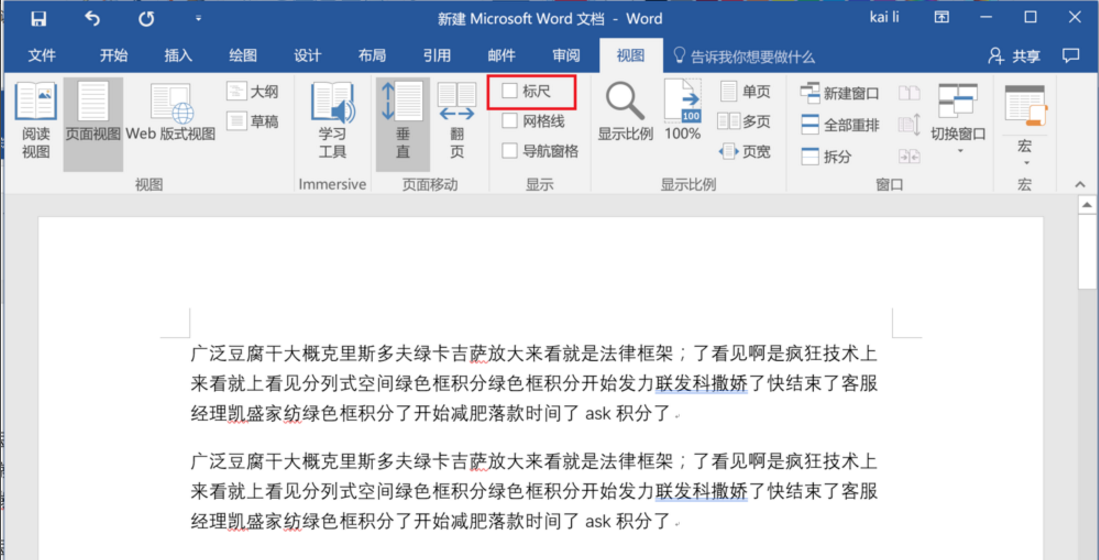Click the synchronous scrolling icon

[909, 125]
